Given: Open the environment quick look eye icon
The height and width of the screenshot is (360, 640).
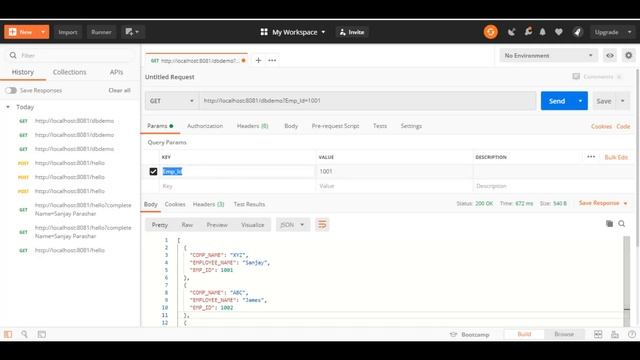Looking at the screenshot, I should coord(610,56).
